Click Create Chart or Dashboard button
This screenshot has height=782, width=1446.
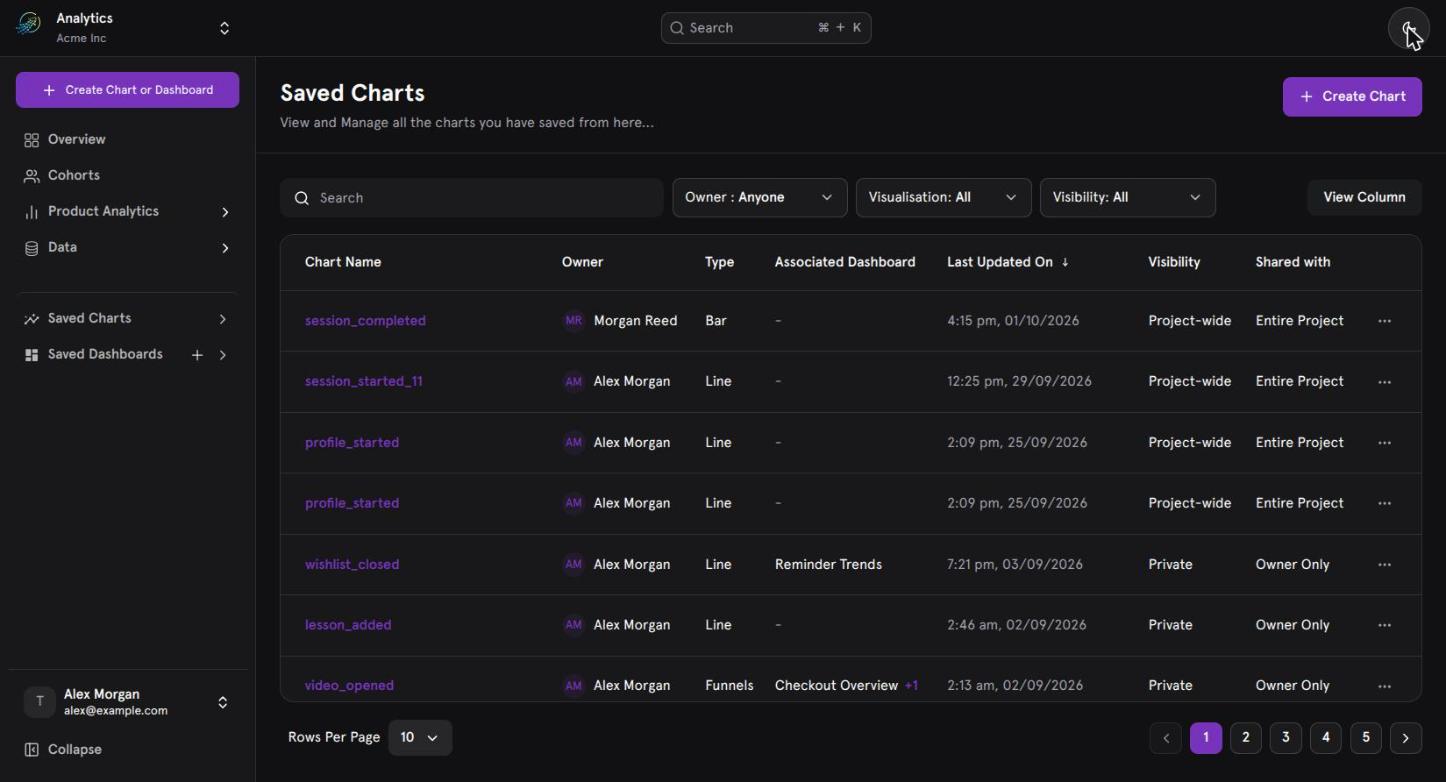point(127,90)
